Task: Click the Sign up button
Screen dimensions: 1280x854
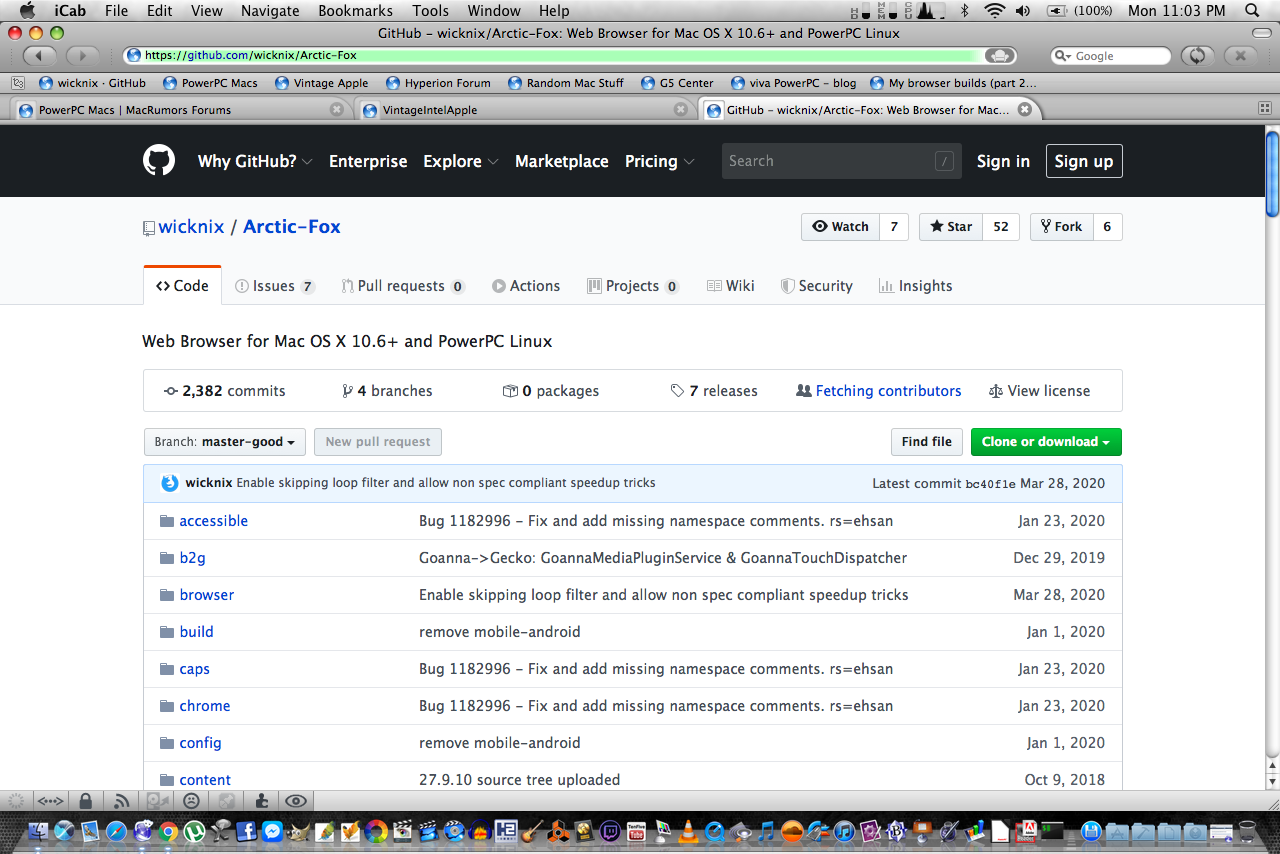Action: pos(1084,161)
